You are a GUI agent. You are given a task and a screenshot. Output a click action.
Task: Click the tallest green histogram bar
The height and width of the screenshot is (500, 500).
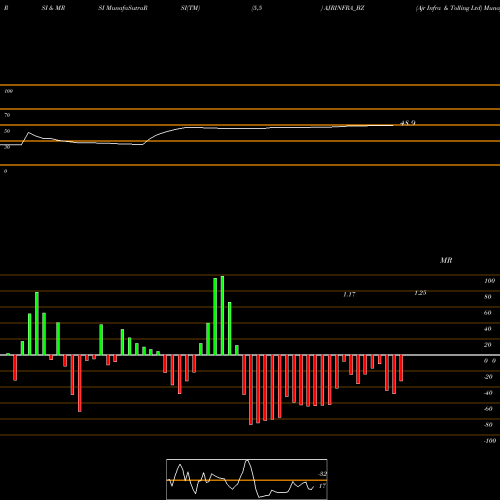coord(222,315)
